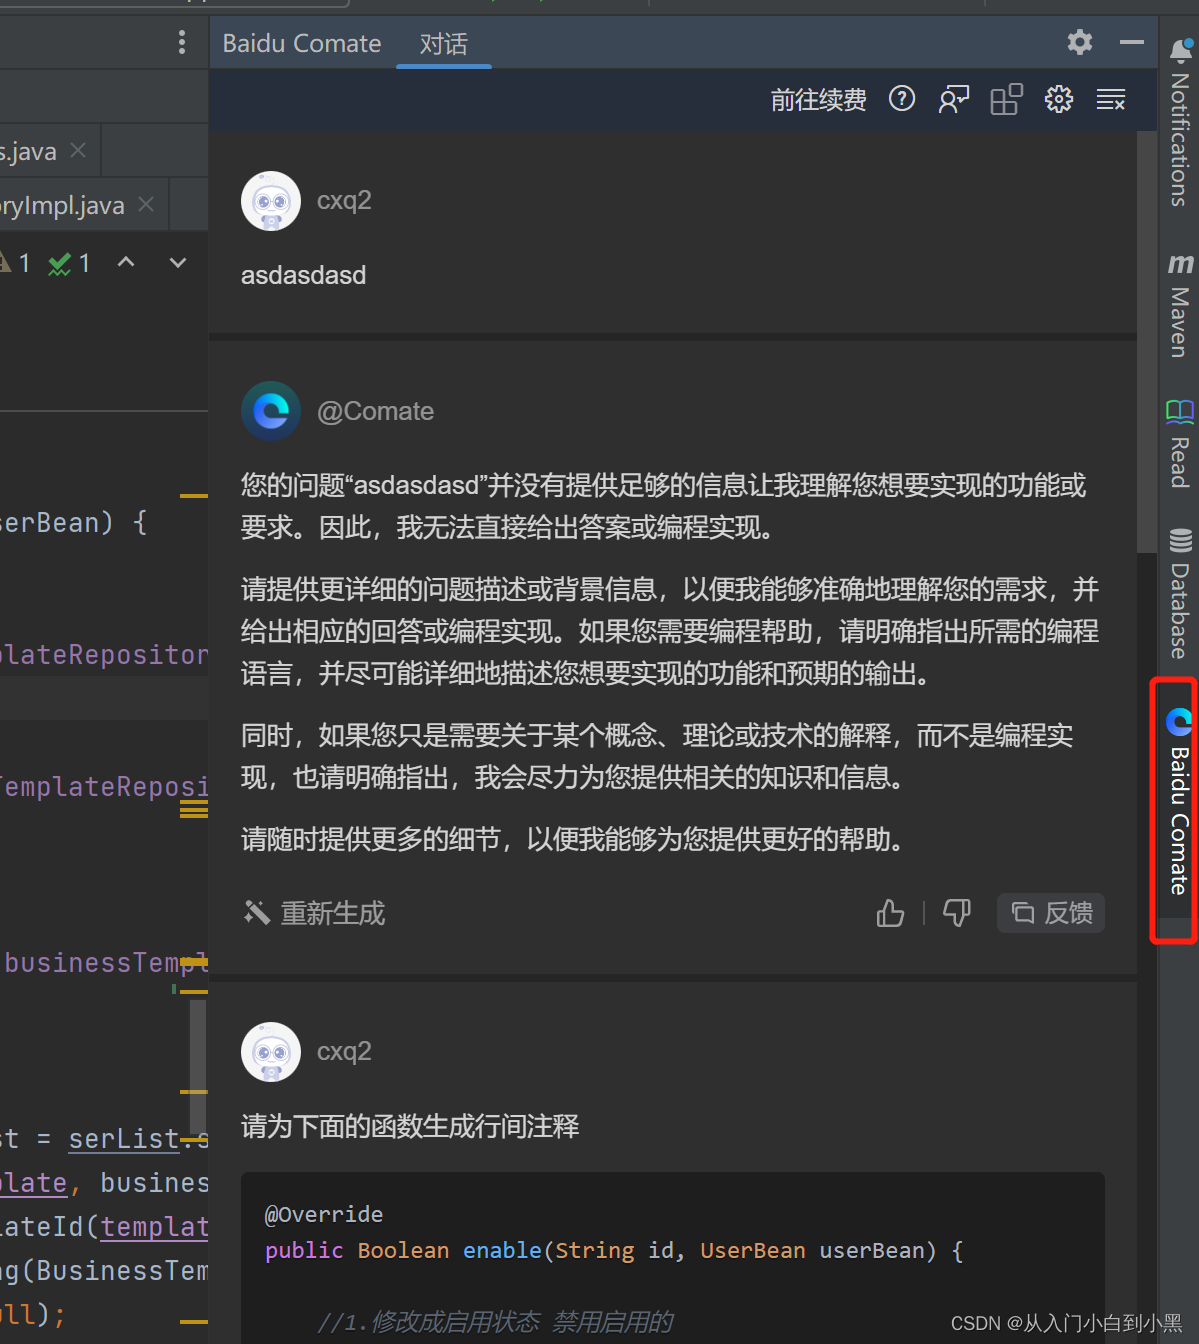This screenshot has width=1199, height=1344.
Task: Give thumbs down to Comate reply
Action: tap(957, 913)
